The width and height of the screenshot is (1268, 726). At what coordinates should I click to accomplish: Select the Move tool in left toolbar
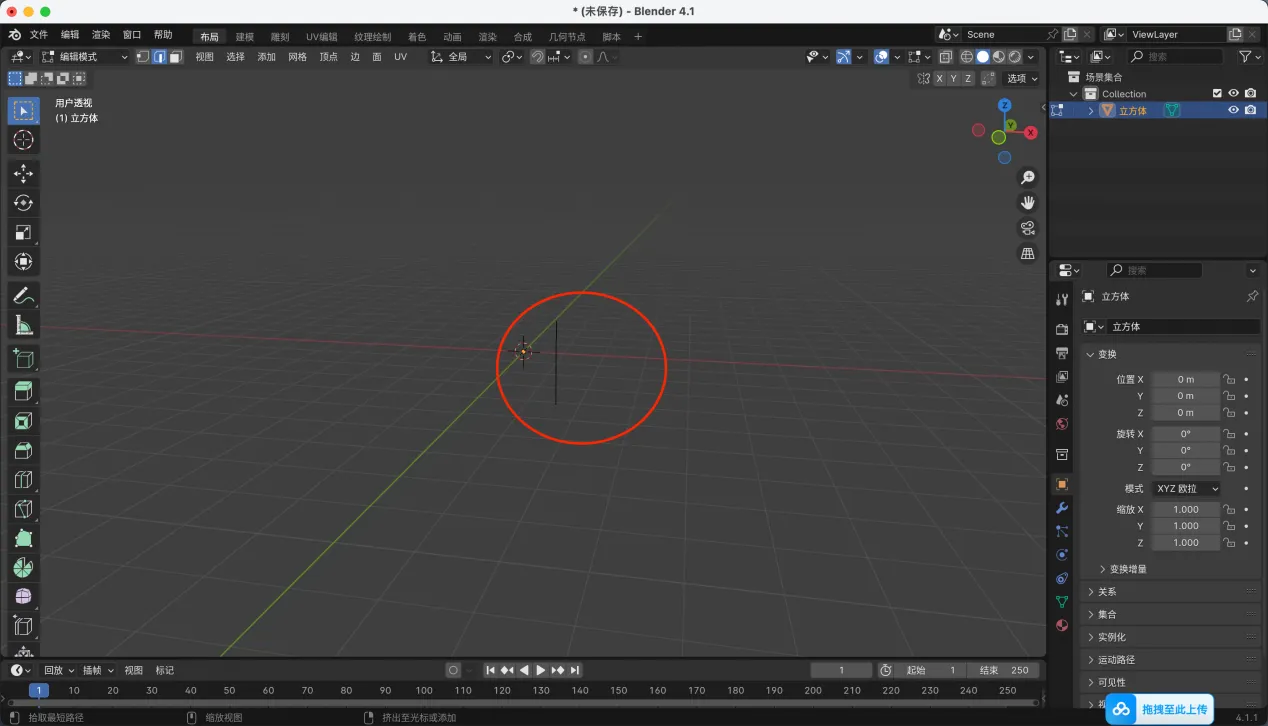[23, 174]
